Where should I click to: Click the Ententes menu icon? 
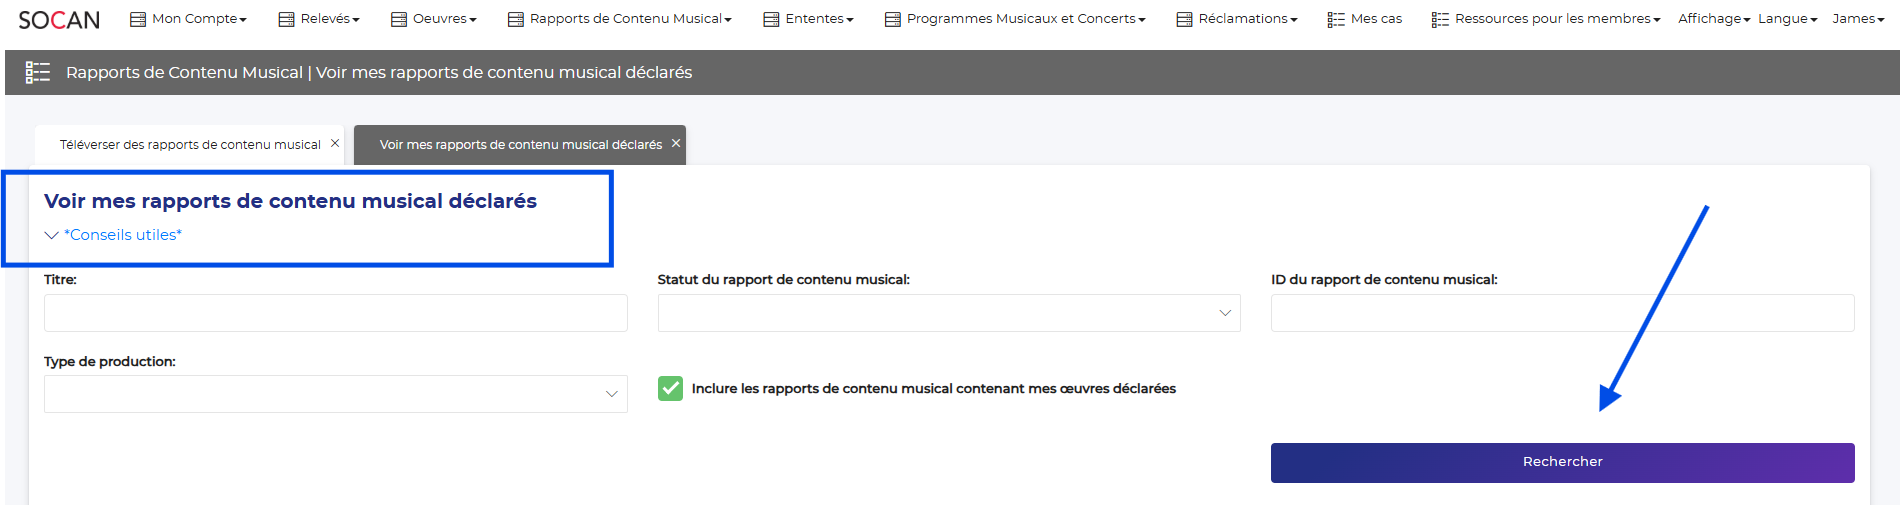[x=771, y=19]
